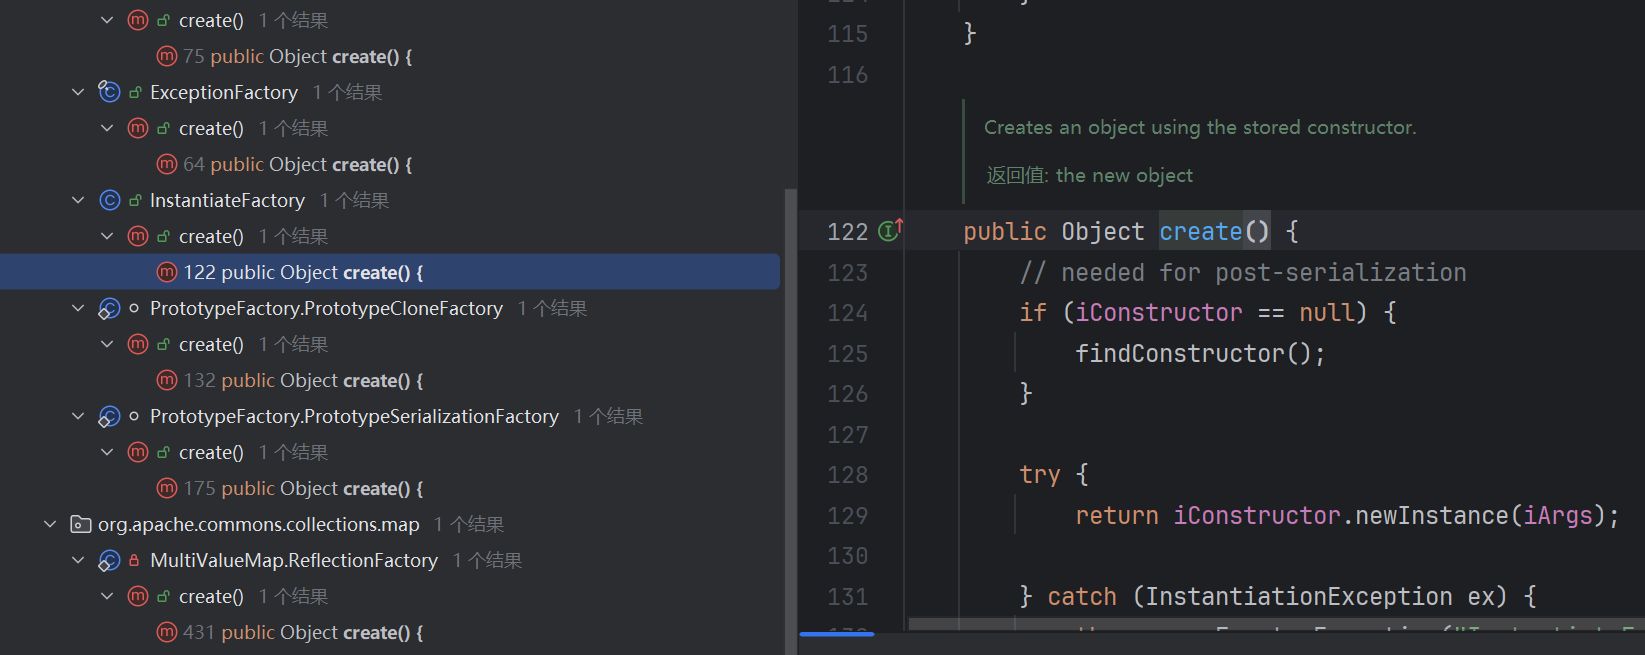Click findConstructor() call in the editor
This screenshot has width=1645, height=655.
coord(1178,353)
